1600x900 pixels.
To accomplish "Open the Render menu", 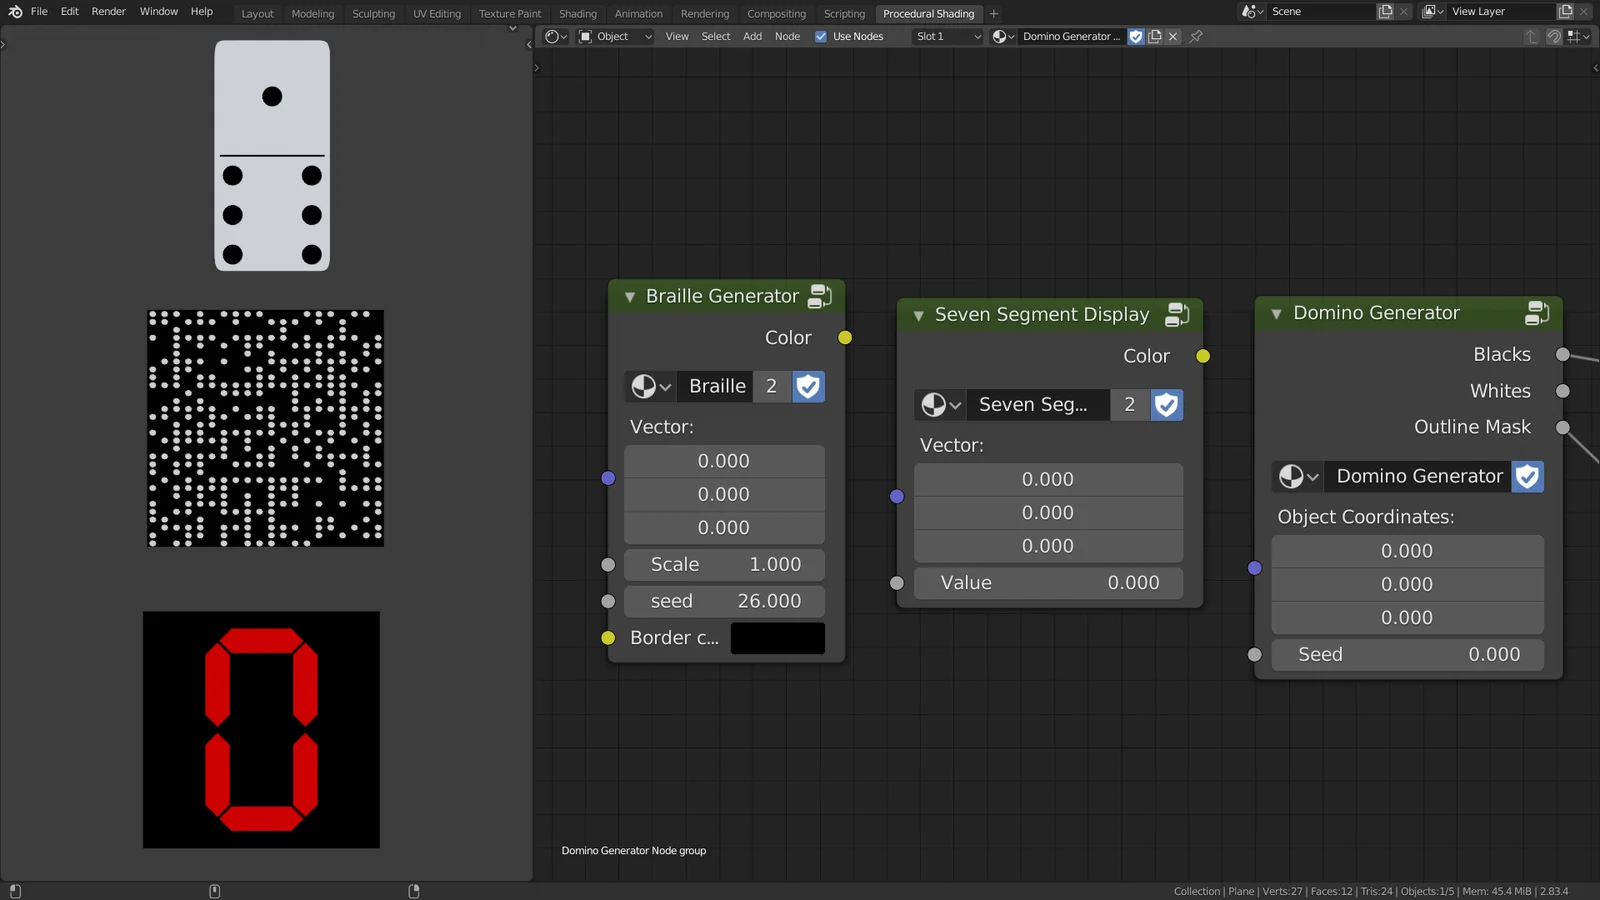I will 108,12.
